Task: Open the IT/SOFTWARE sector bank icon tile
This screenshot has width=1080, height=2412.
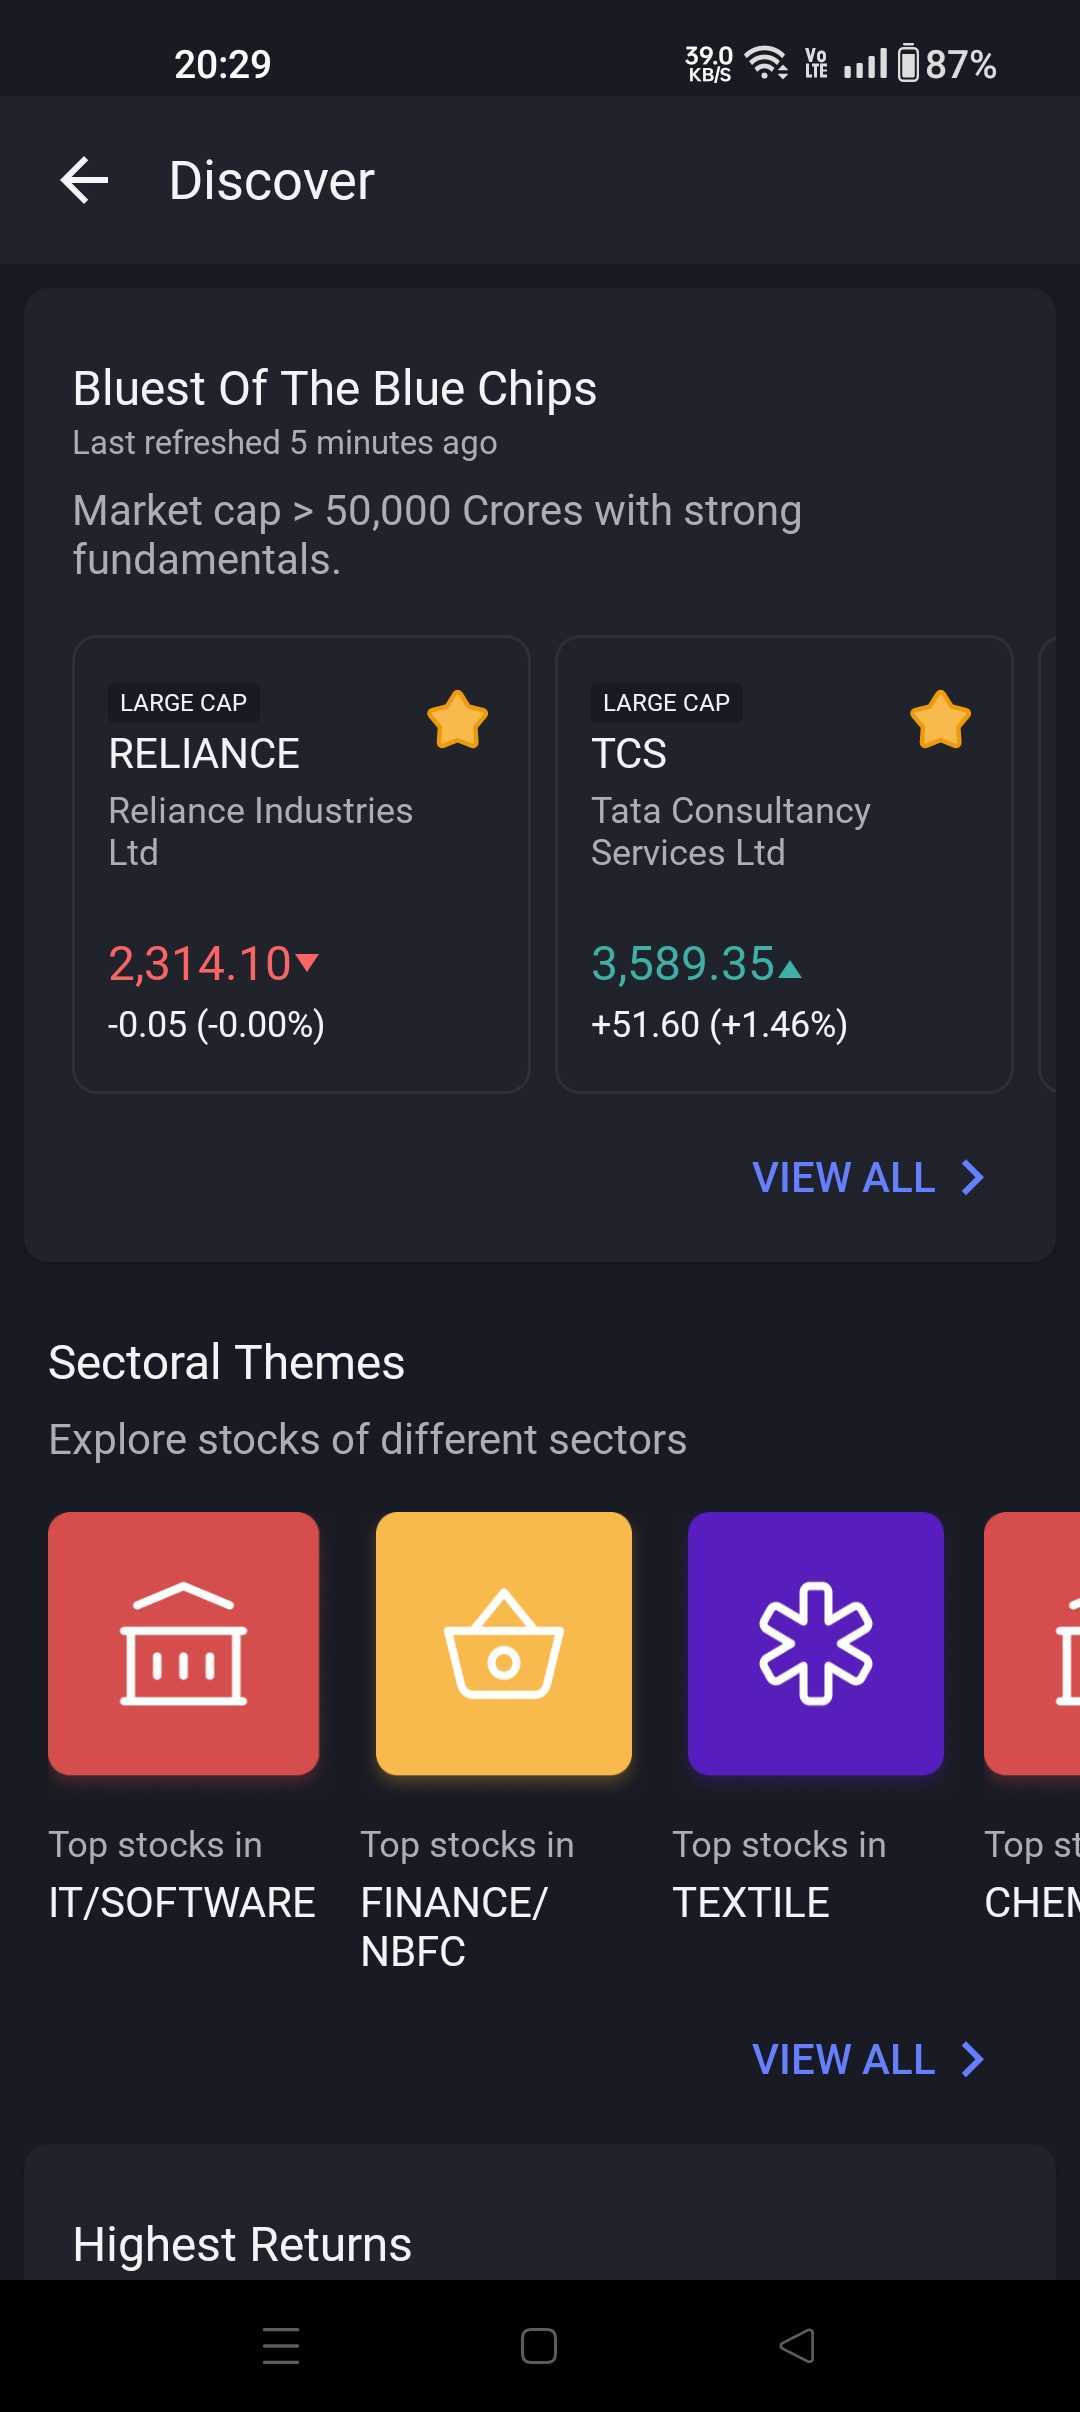Action: pos(184,1643)
